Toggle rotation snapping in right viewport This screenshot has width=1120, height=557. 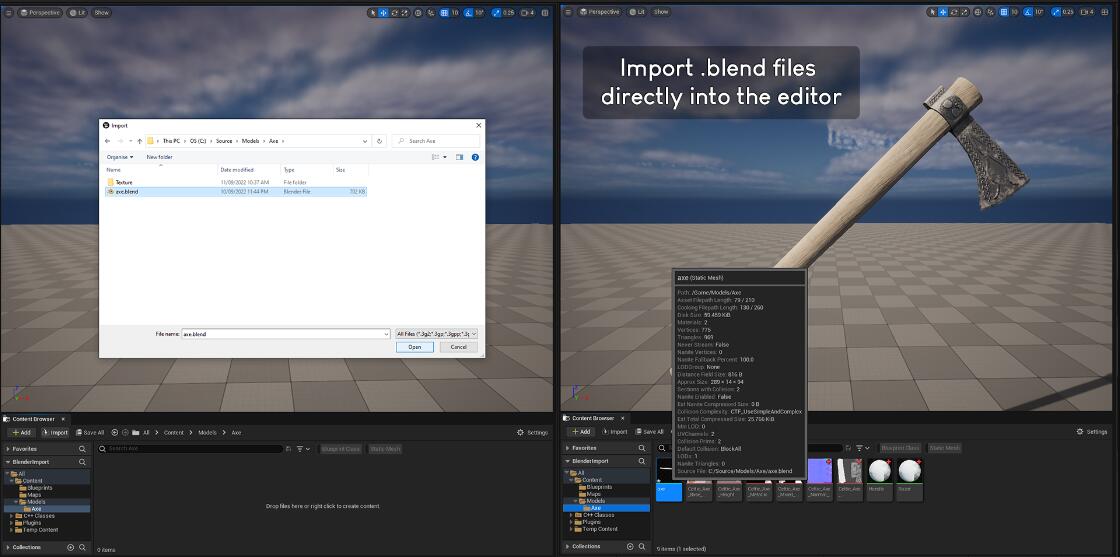pyautogui.click(x=1027, y=12)
